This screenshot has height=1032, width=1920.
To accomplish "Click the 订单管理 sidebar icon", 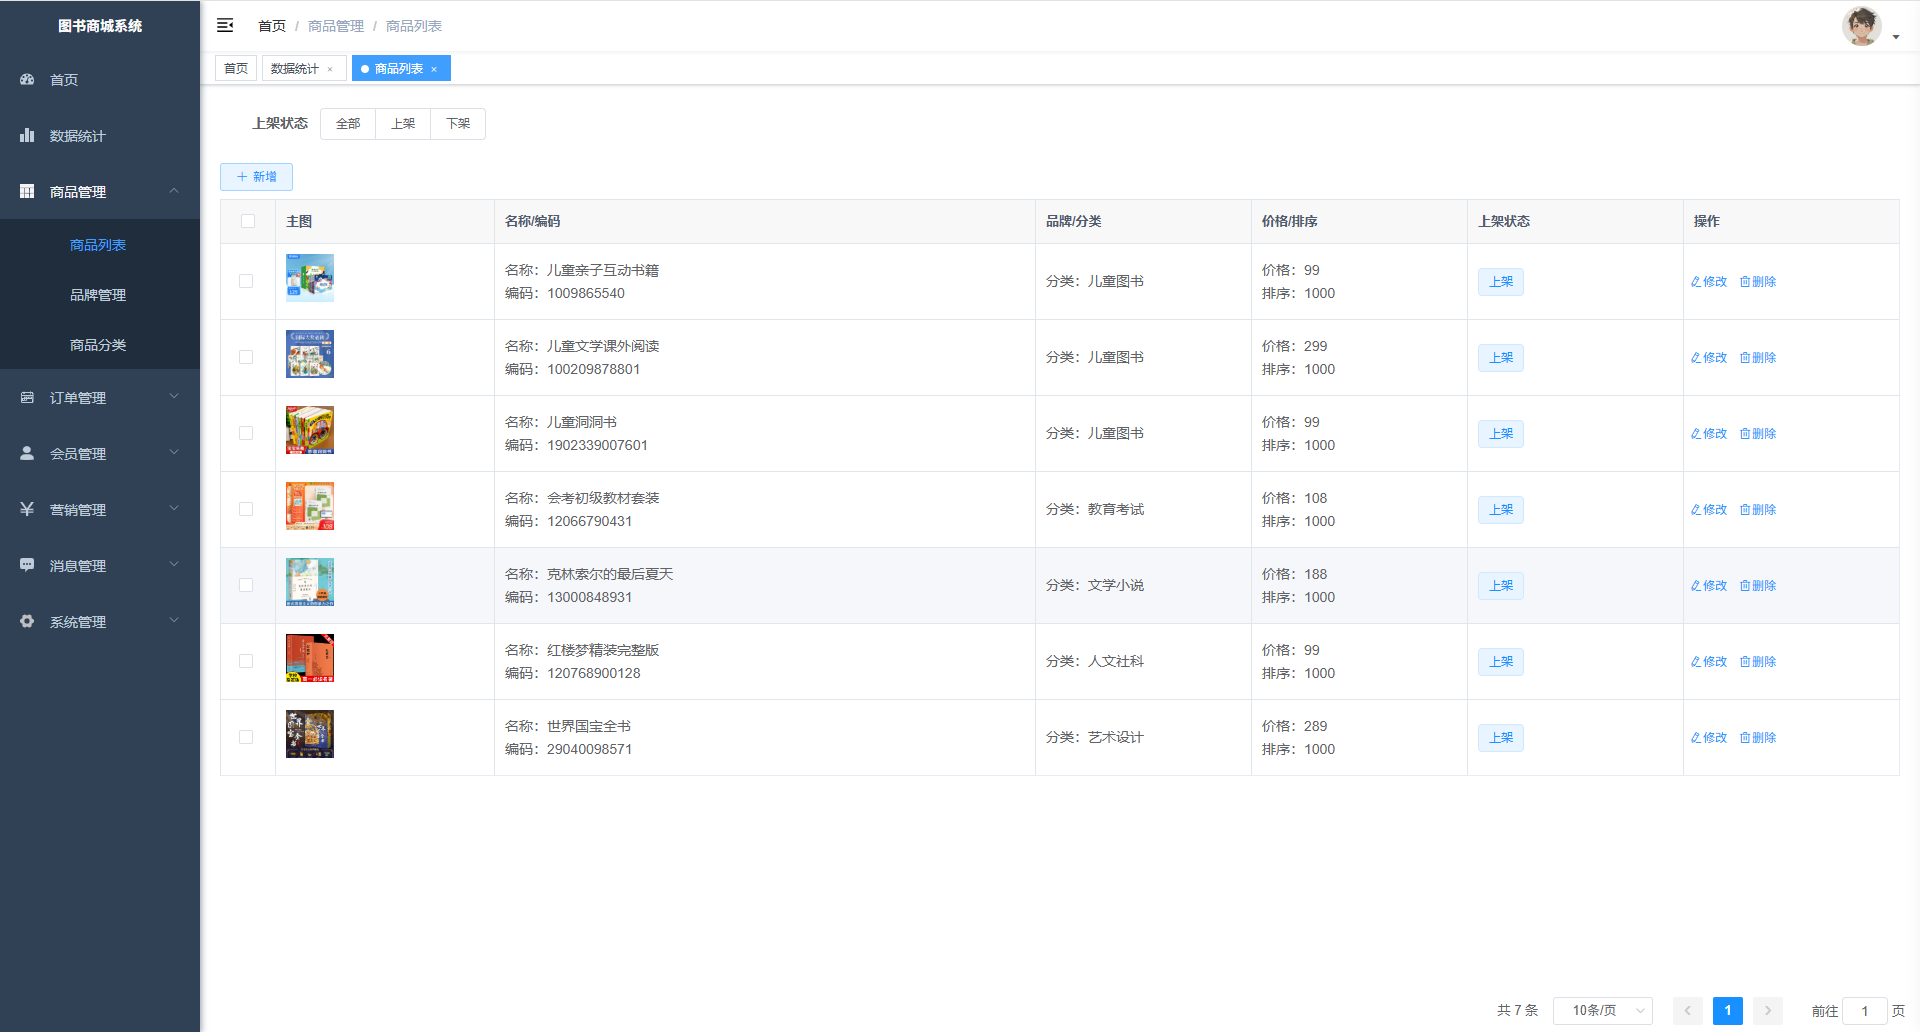I will tap(27, 397).
